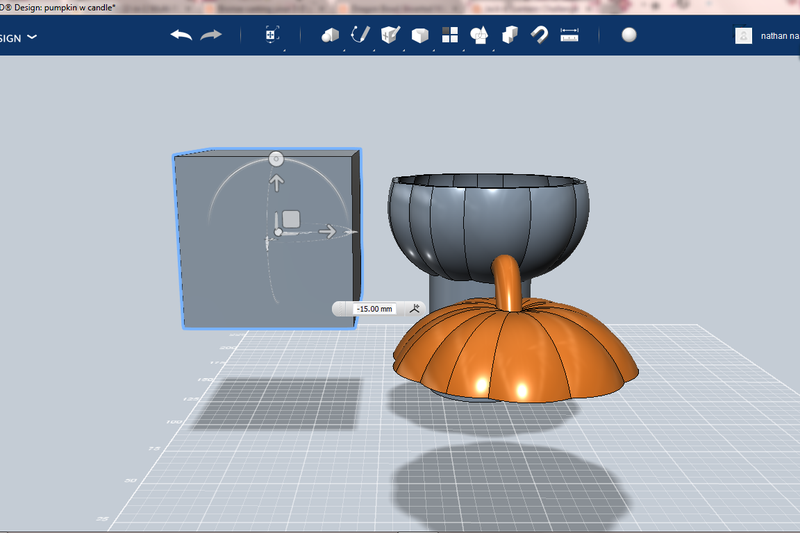Click the Undo arrow in the toolbar
The height and width of the screenshot is (533, 800).
click(181, 35)
